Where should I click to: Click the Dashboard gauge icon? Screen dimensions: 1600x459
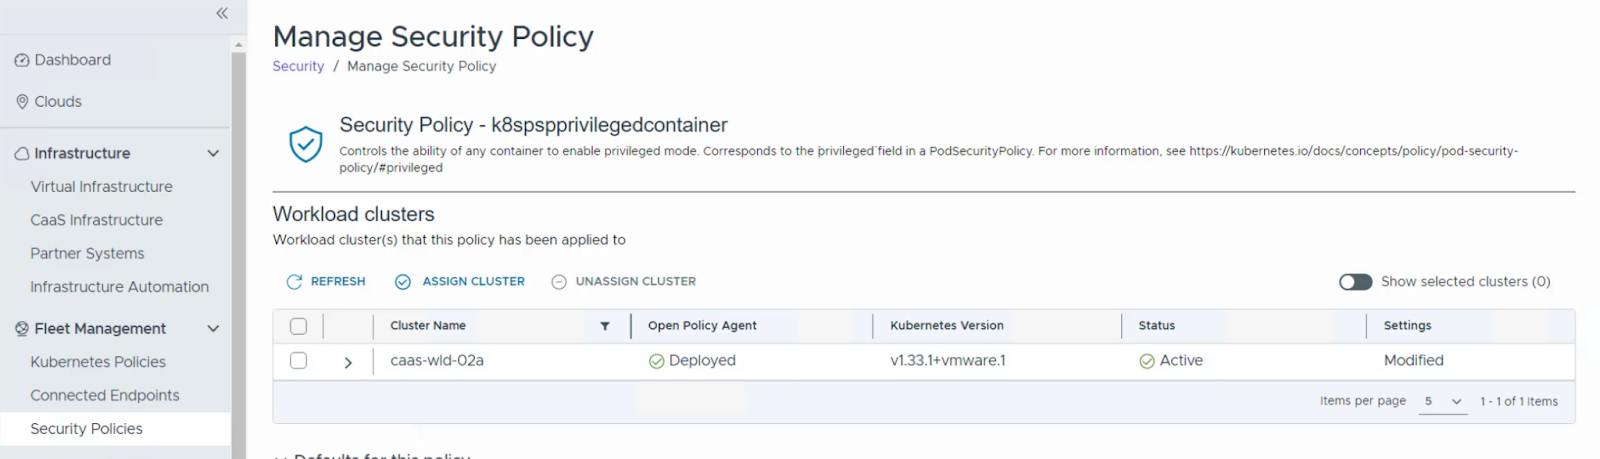tap(22, 61)
